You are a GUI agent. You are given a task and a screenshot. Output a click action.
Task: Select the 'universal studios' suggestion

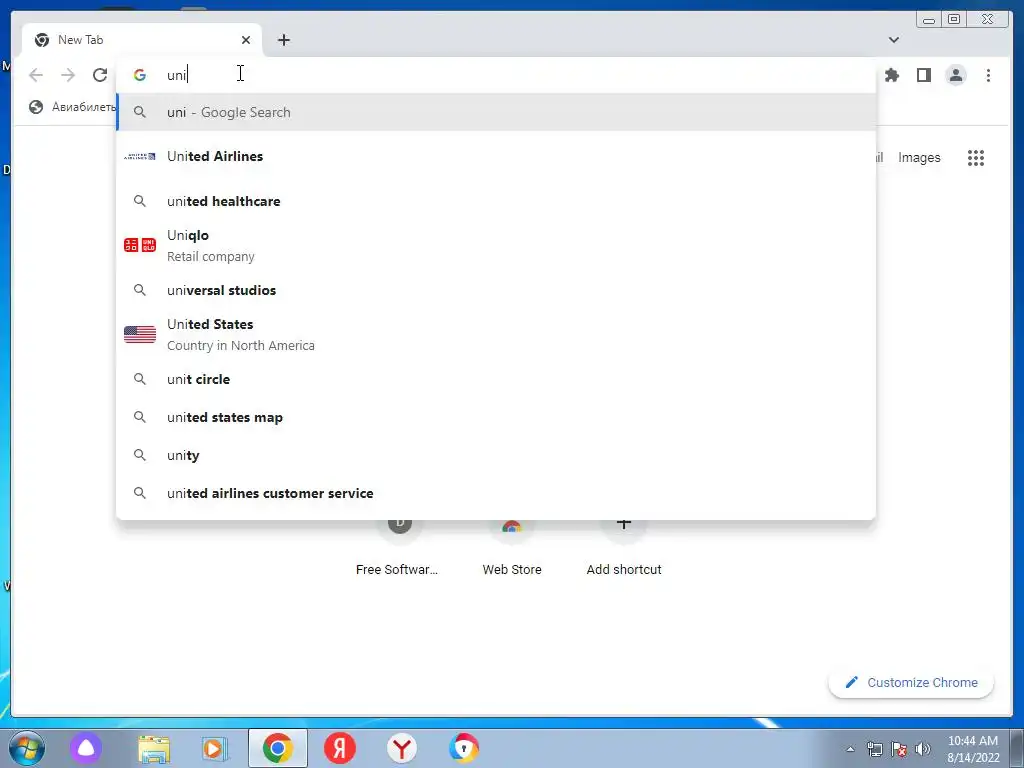pyautogui.click(x=496, y=290)
